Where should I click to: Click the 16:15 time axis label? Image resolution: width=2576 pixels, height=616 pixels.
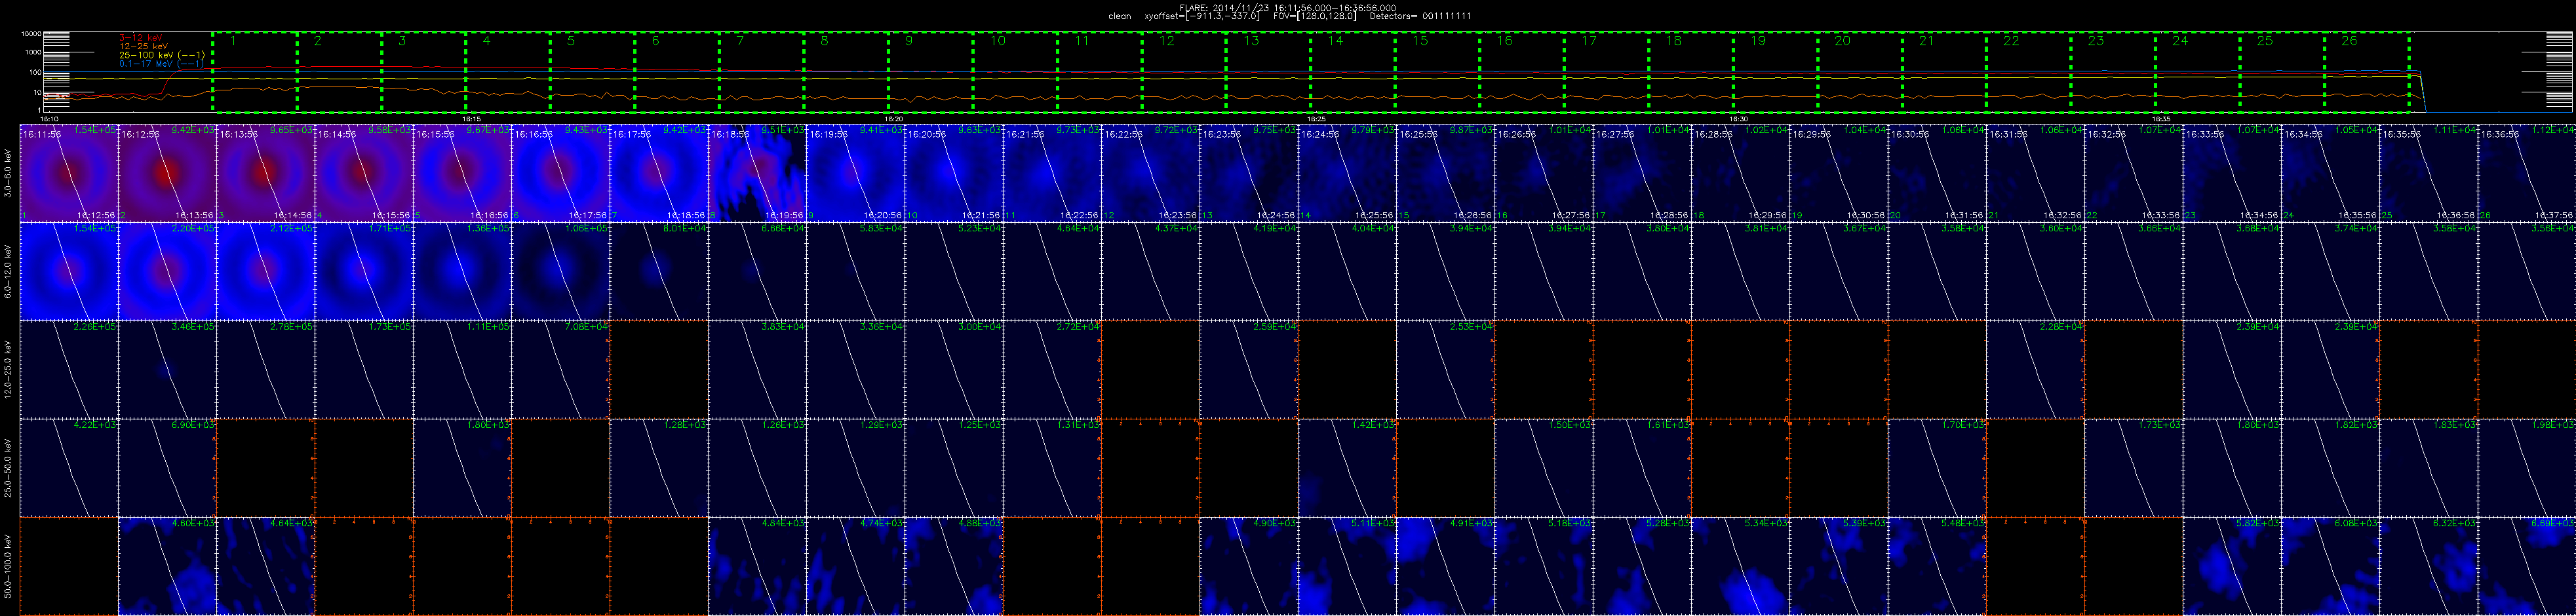click(x=471, y=119)
